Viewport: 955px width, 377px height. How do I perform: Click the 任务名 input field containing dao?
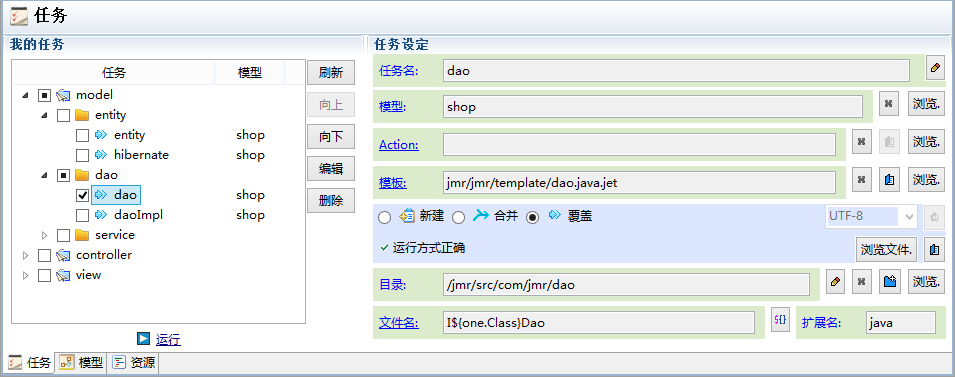[676, 70]
